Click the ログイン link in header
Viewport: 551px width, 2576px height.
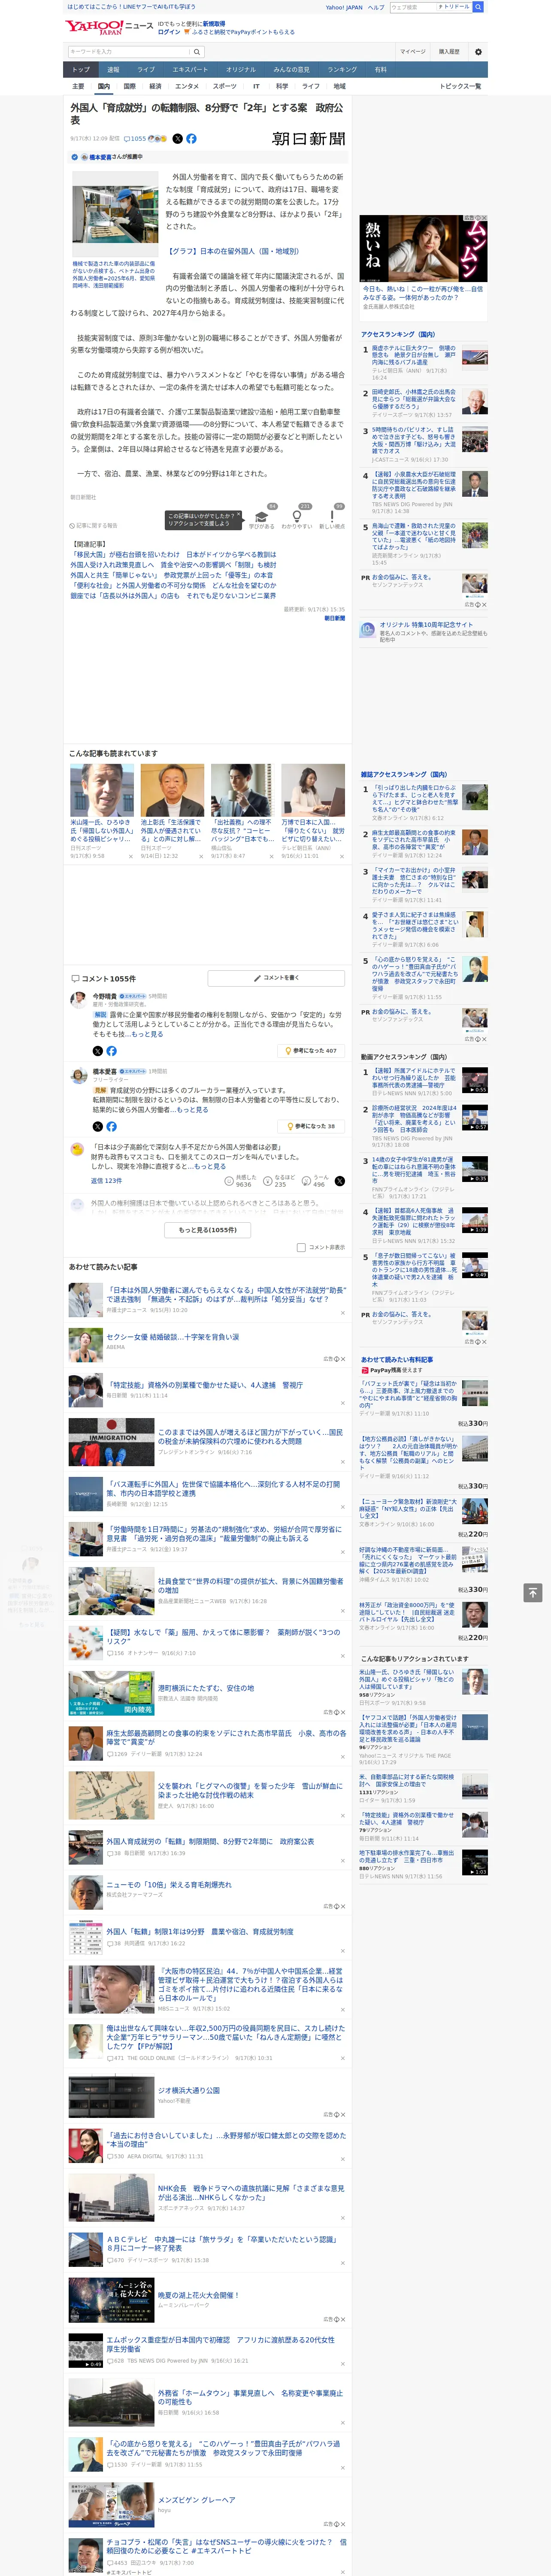(169, 32)
